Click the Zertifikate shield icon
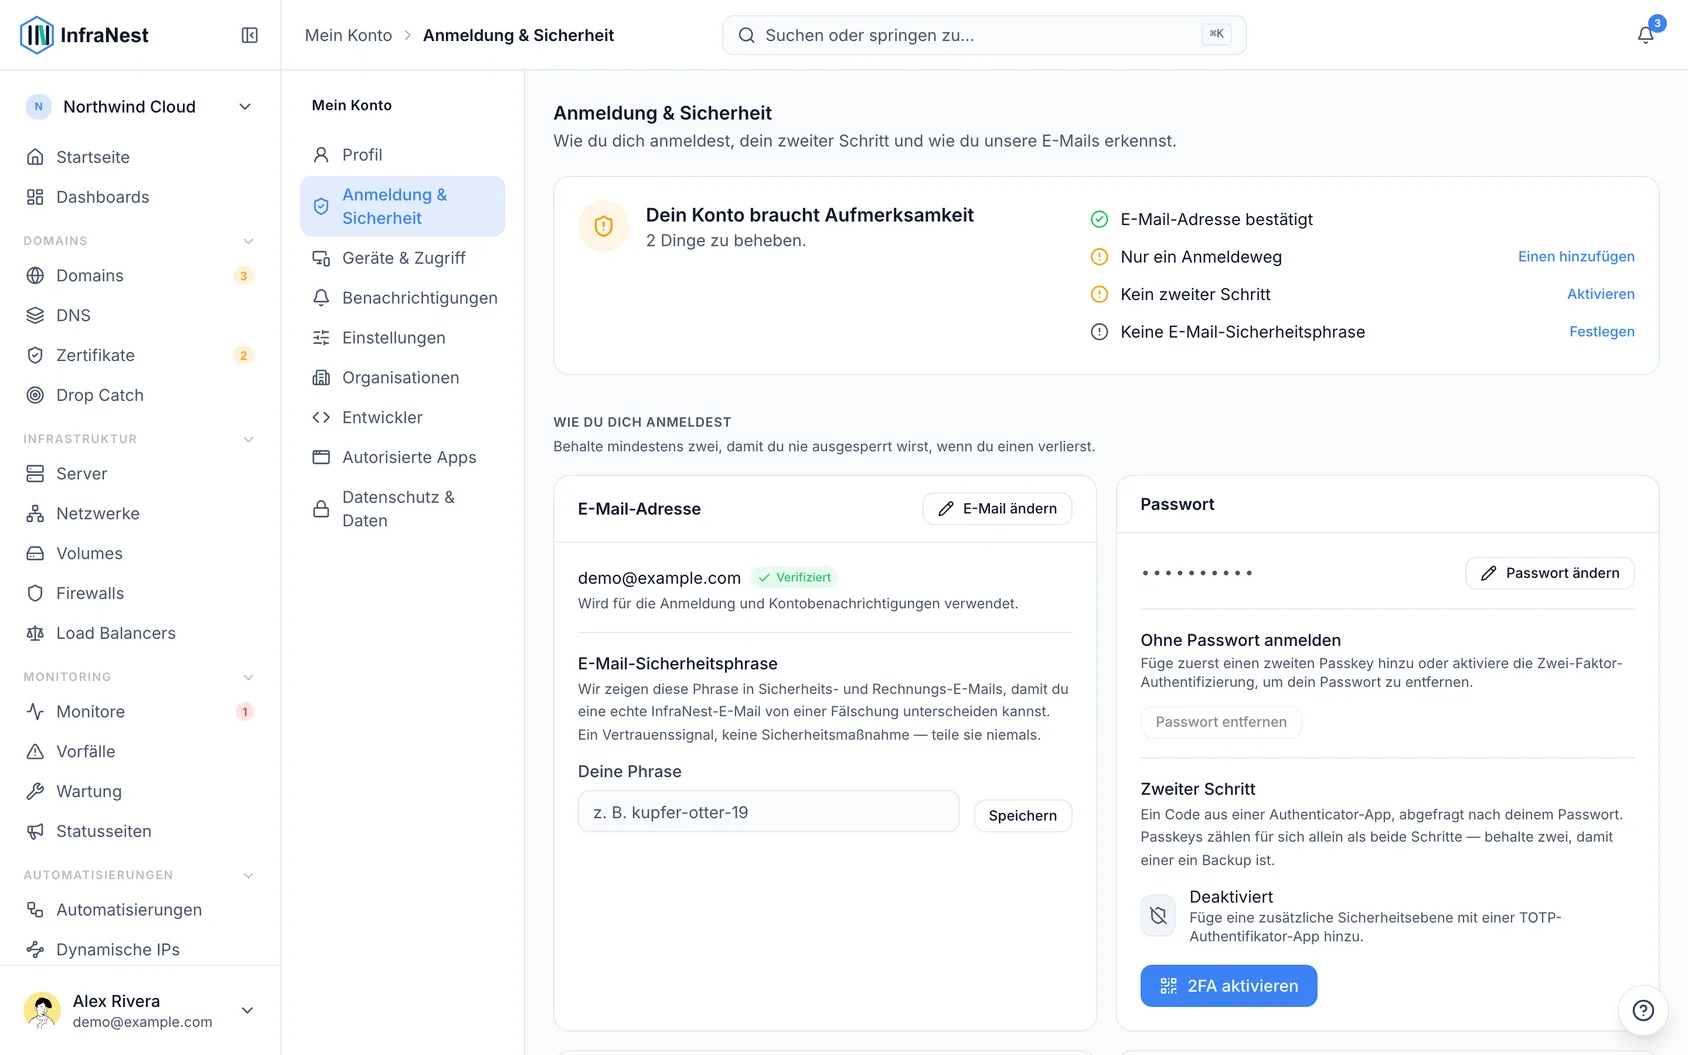The height and width of the screenshot is (1055, 1688). point(35,355)
